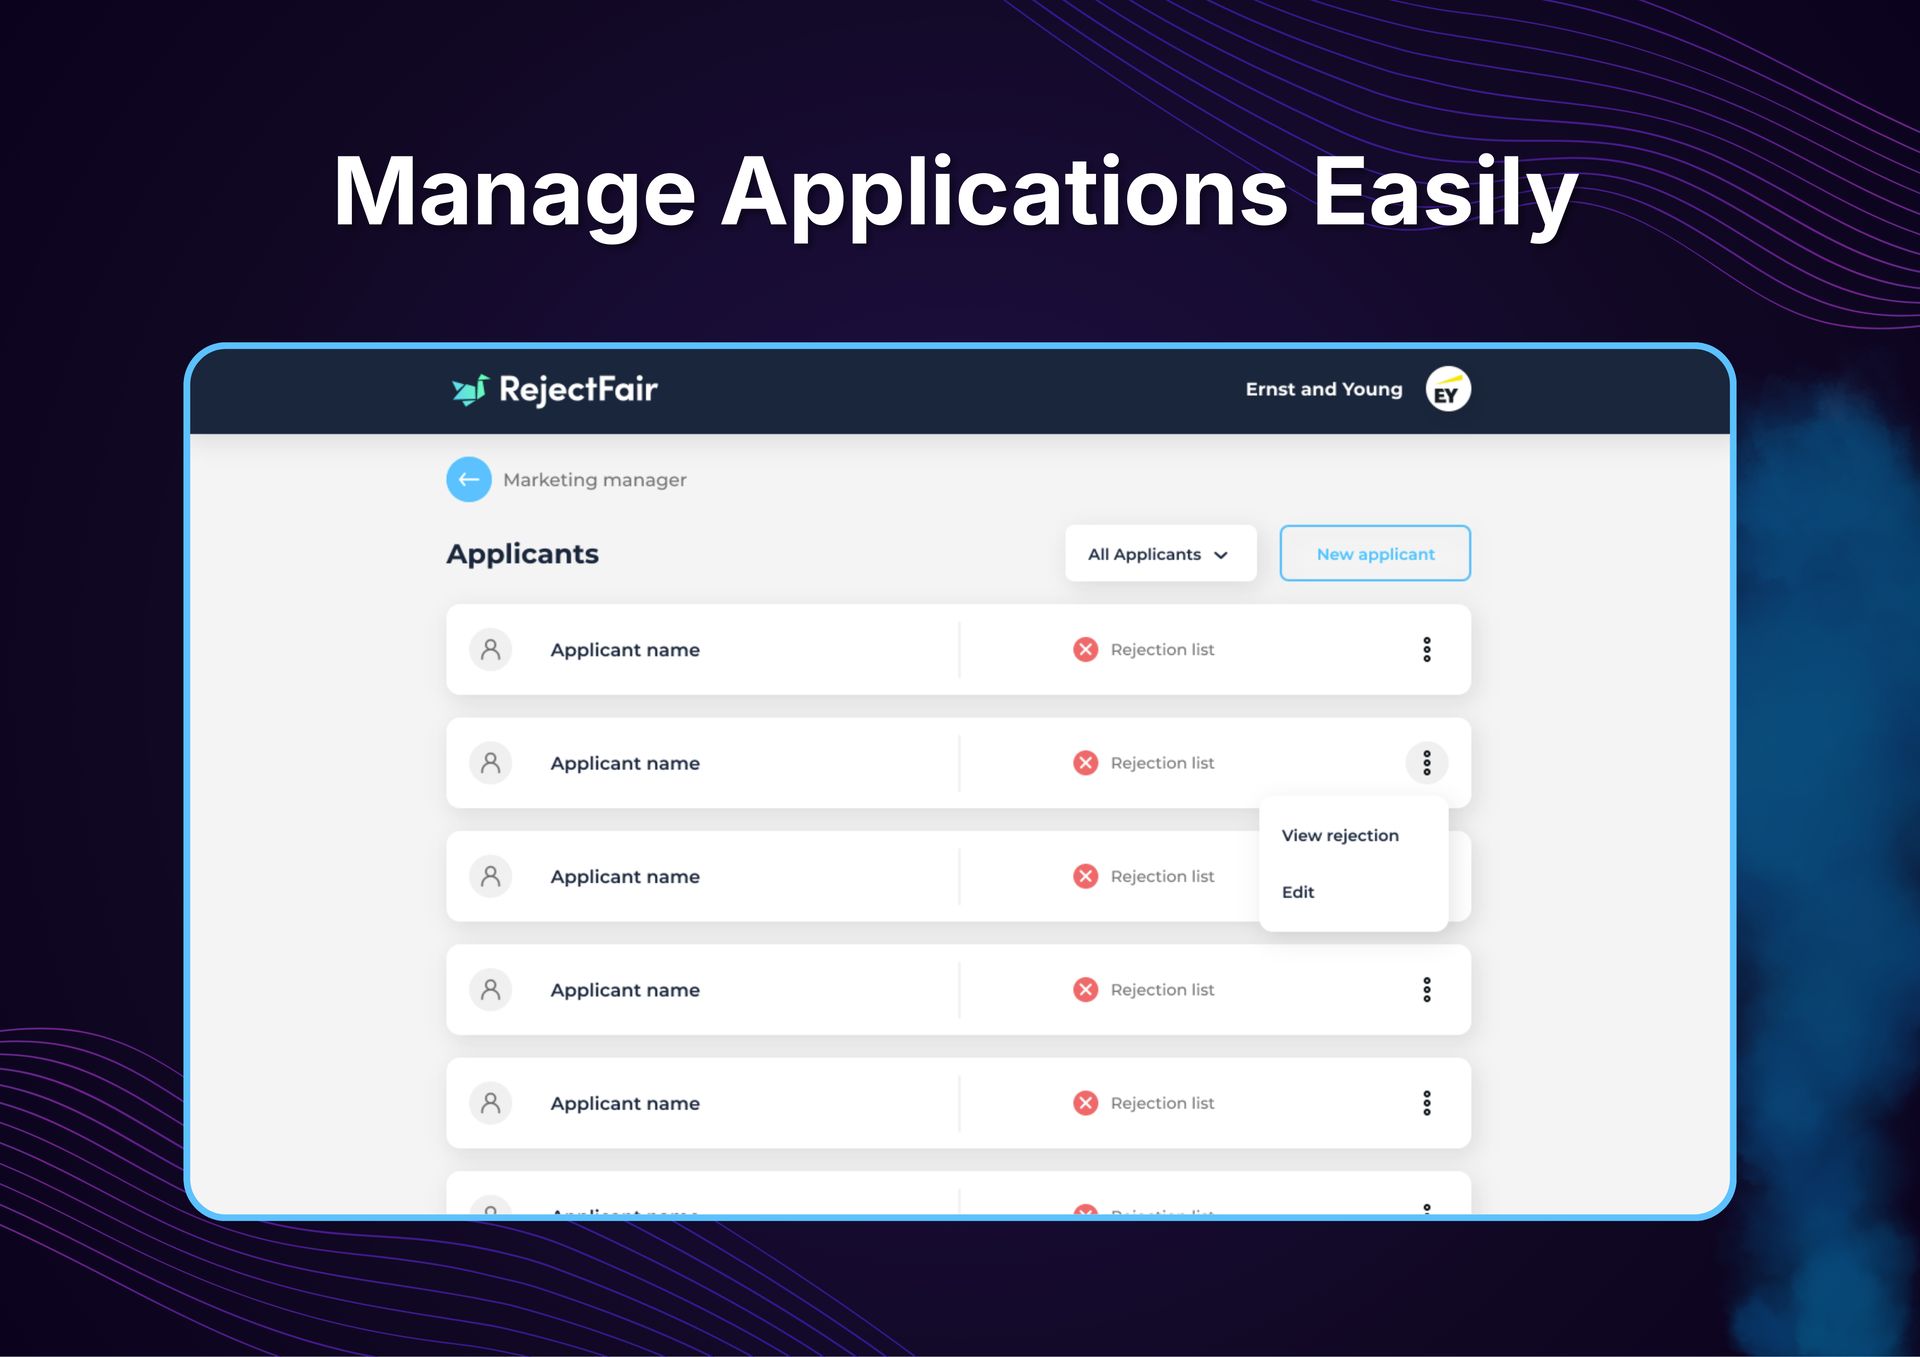Screen dimensions: 1920x1357
Task: Choose Edit from the context menu
Action: point(1298,892)
